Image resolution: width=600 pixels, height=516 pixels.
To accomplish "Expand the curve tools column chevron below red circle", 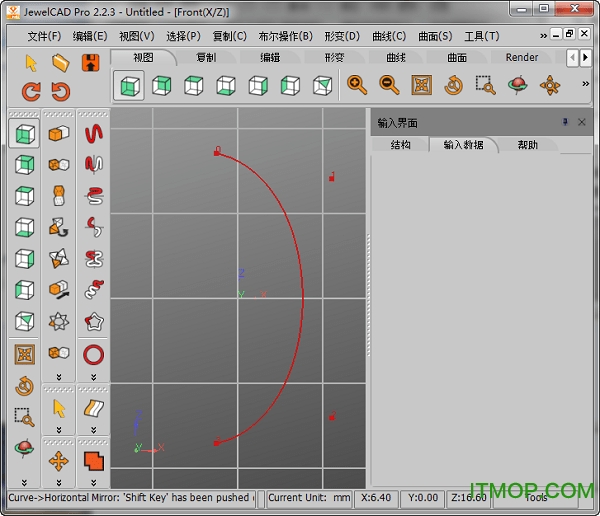I will tap(94, 377).
